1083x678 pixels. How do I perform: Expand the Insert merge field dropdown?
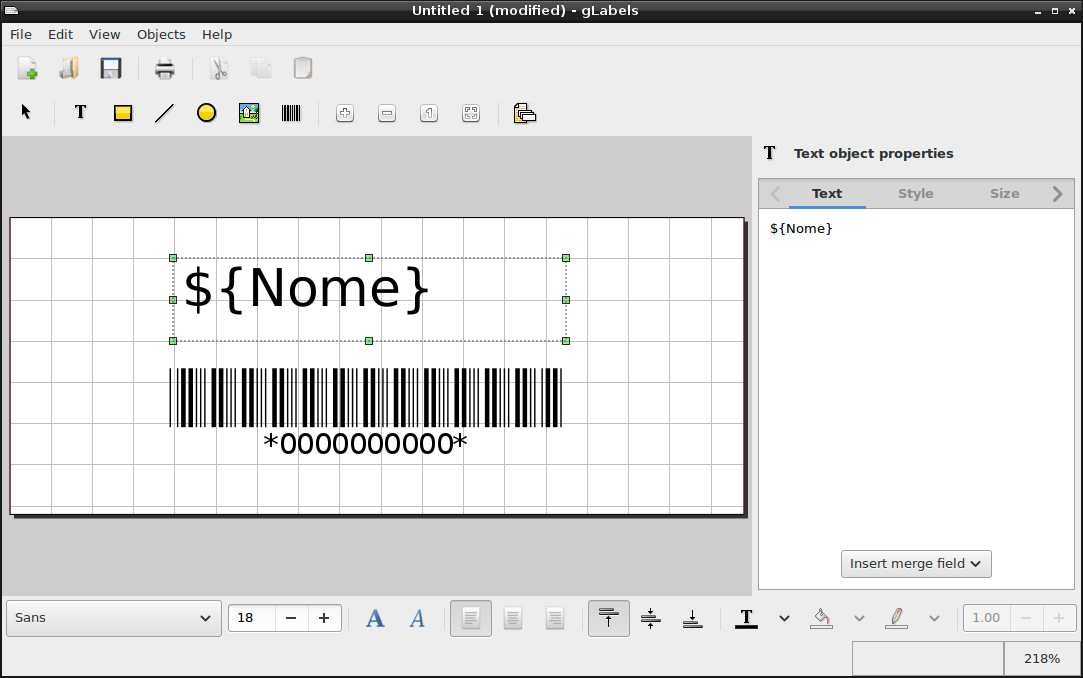(x=916, y=564)
